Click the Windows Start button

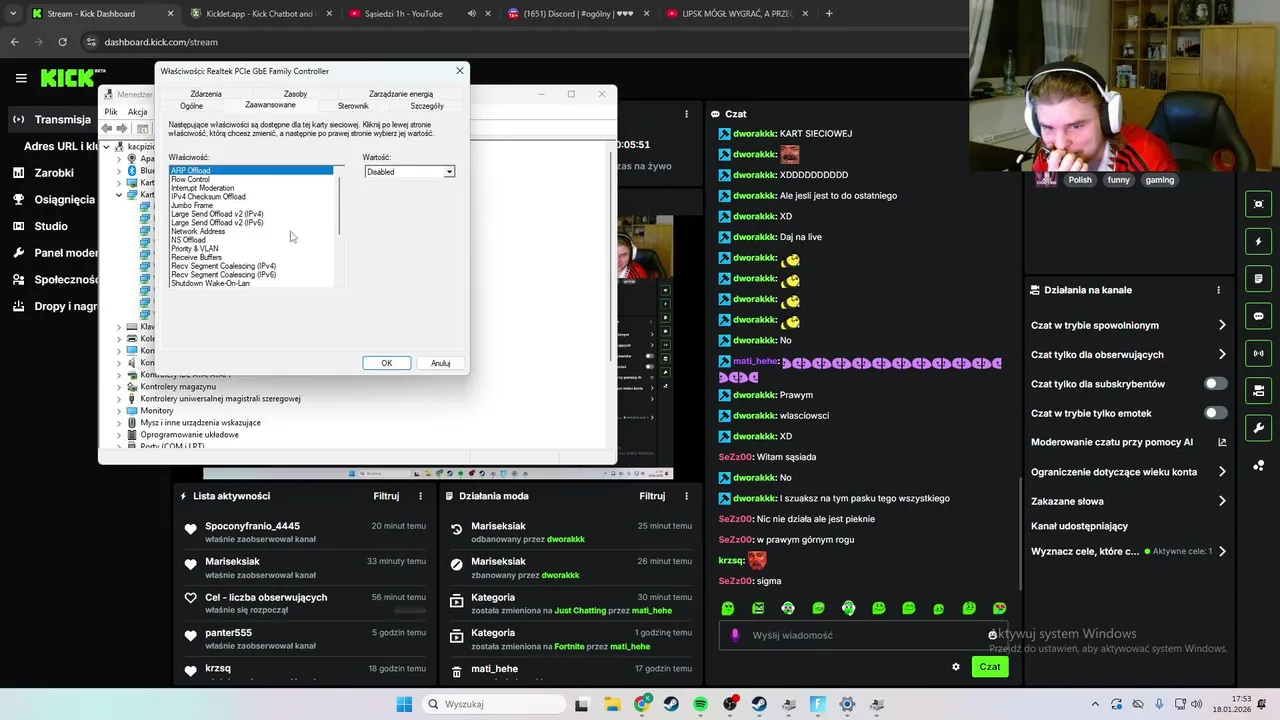pos(404,704)
